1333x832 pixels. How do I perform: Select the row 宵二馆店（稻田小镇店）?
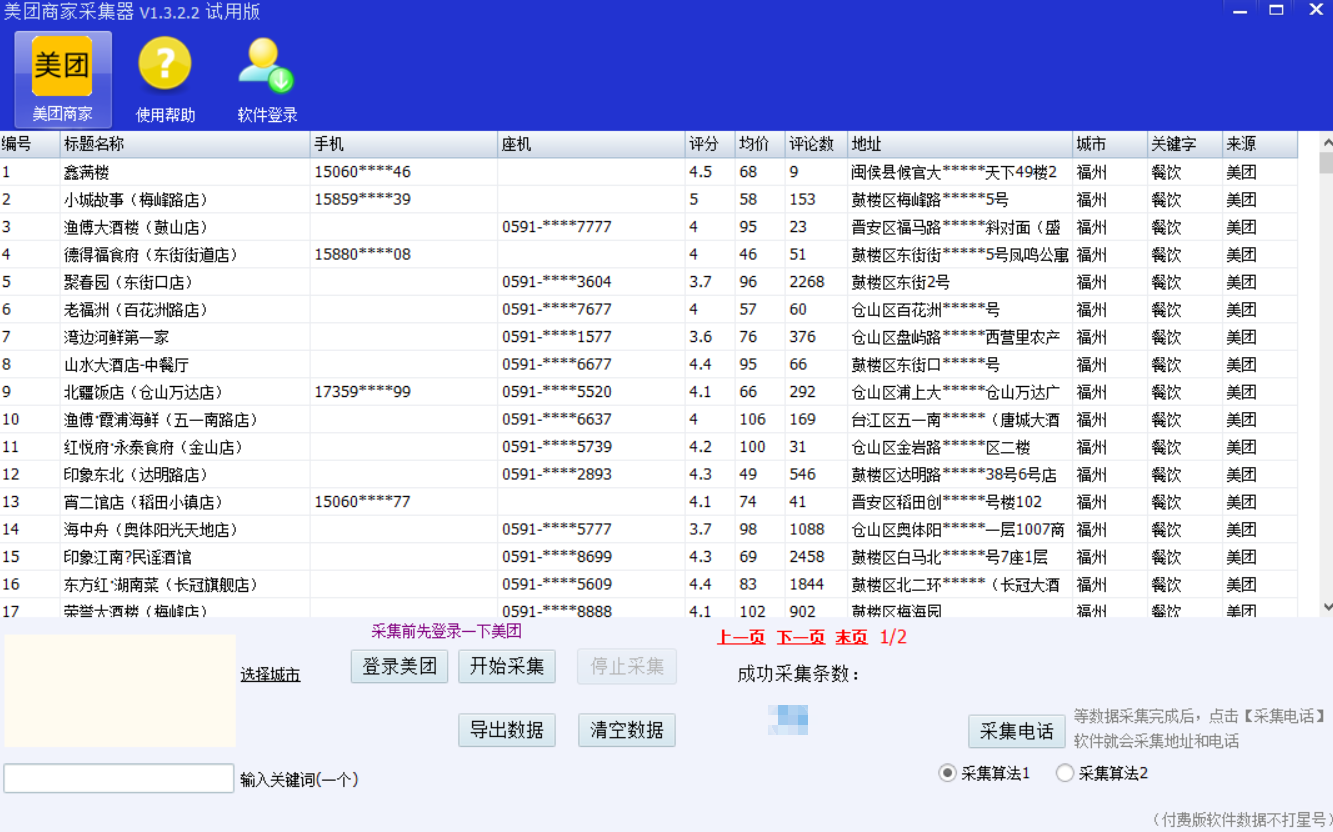(649, 502)
